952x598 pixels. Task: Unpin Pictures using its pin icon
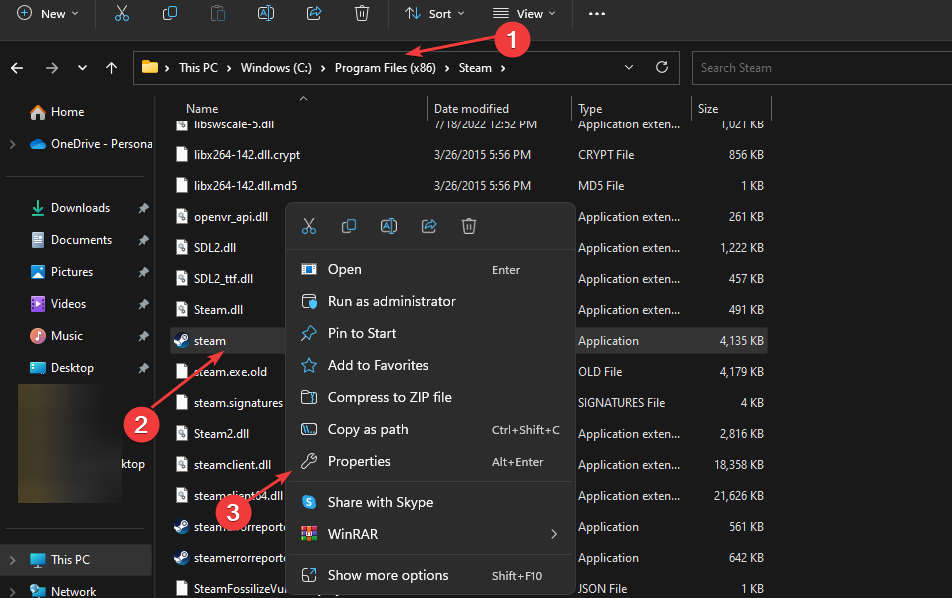coord(143,272)
